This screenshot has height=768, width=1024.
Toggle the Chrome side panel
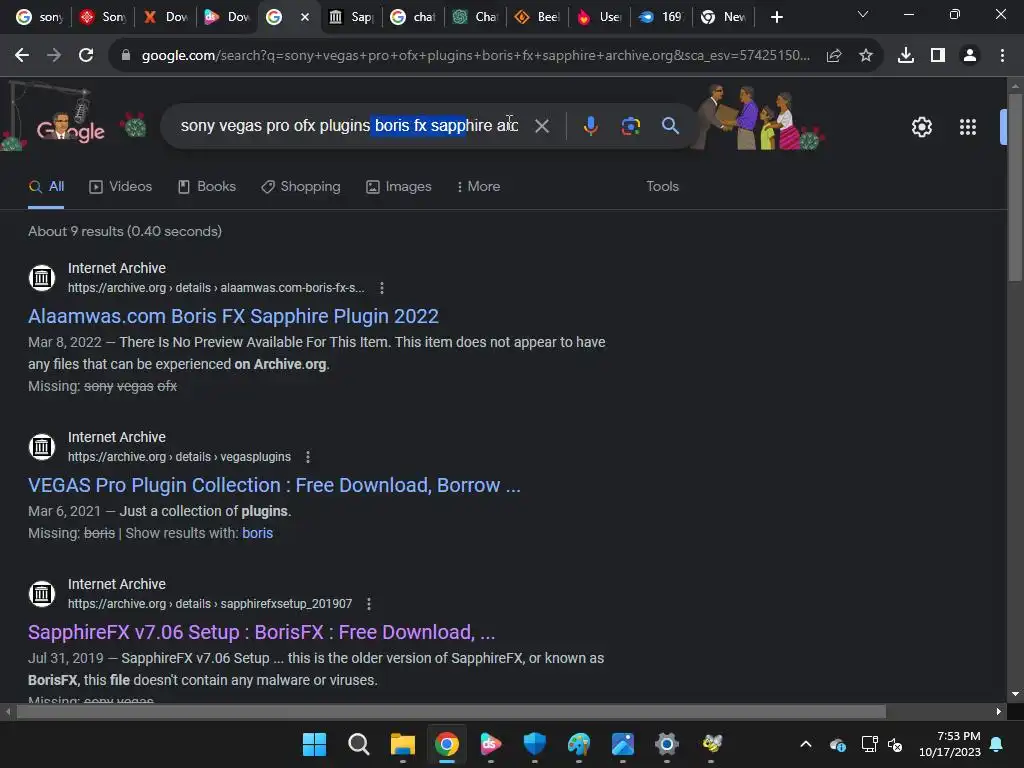[x=937, y=56]
